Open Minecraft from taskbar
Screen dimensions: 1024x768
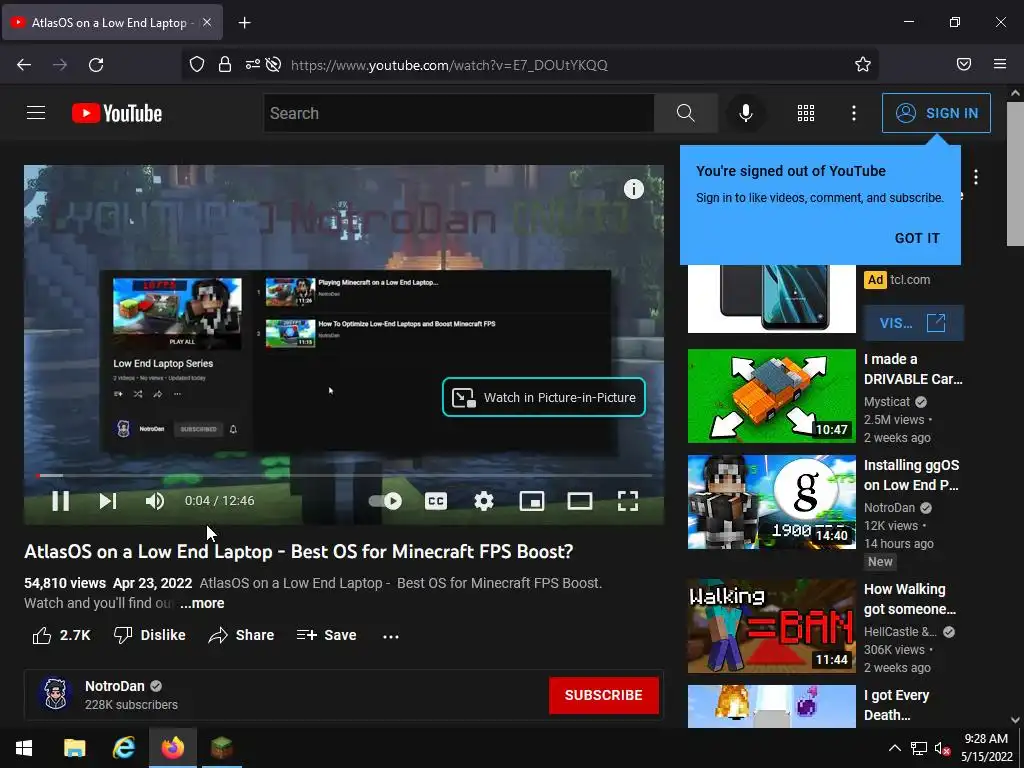tap(222, 748)
